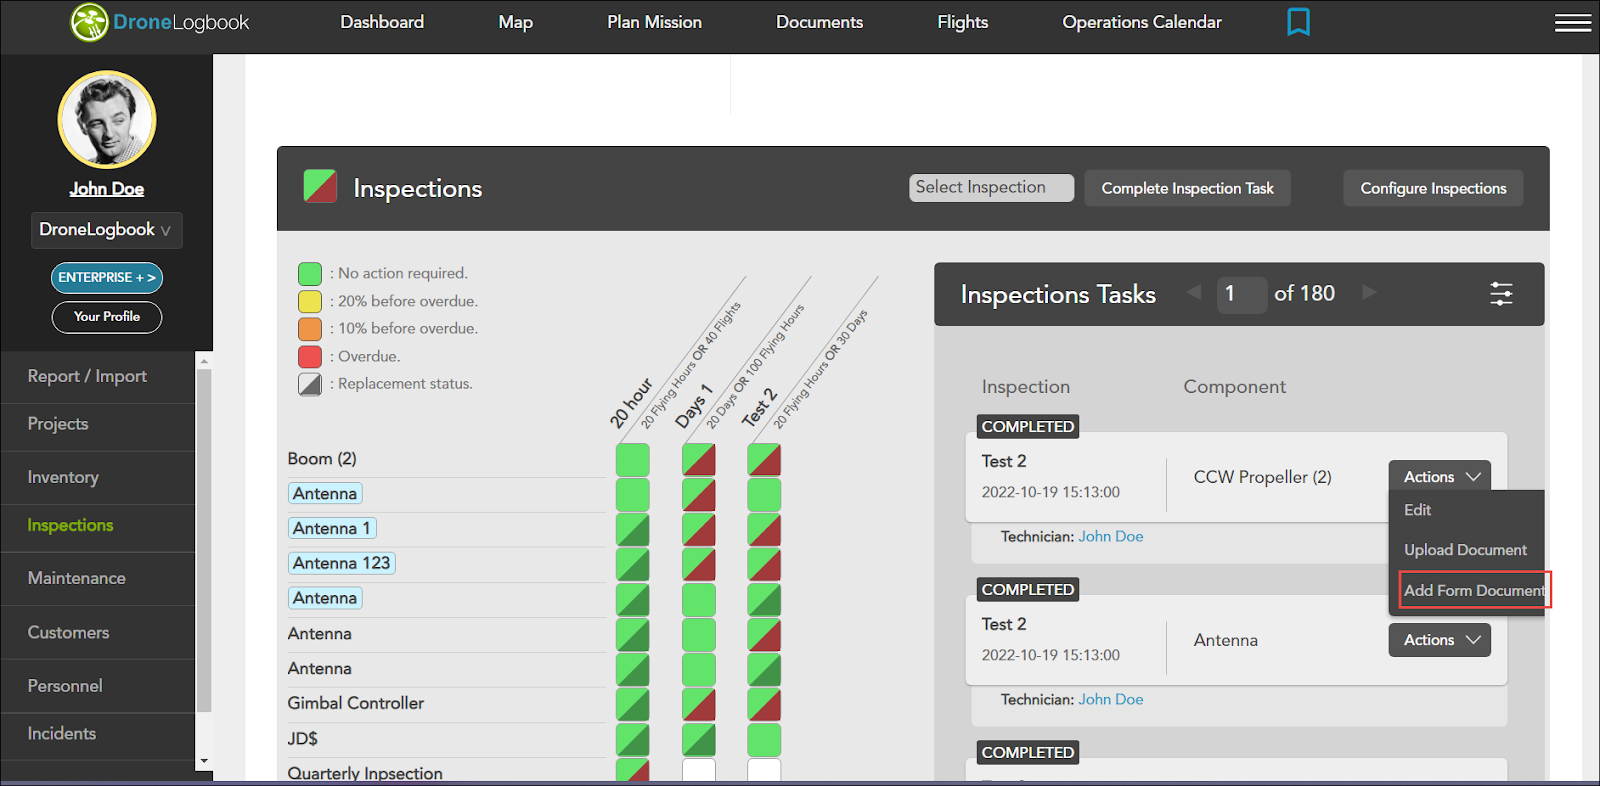Viewport: 1600px width, 786px height.
Task: Click the Antenna 1 component tag
Action: 332,529
